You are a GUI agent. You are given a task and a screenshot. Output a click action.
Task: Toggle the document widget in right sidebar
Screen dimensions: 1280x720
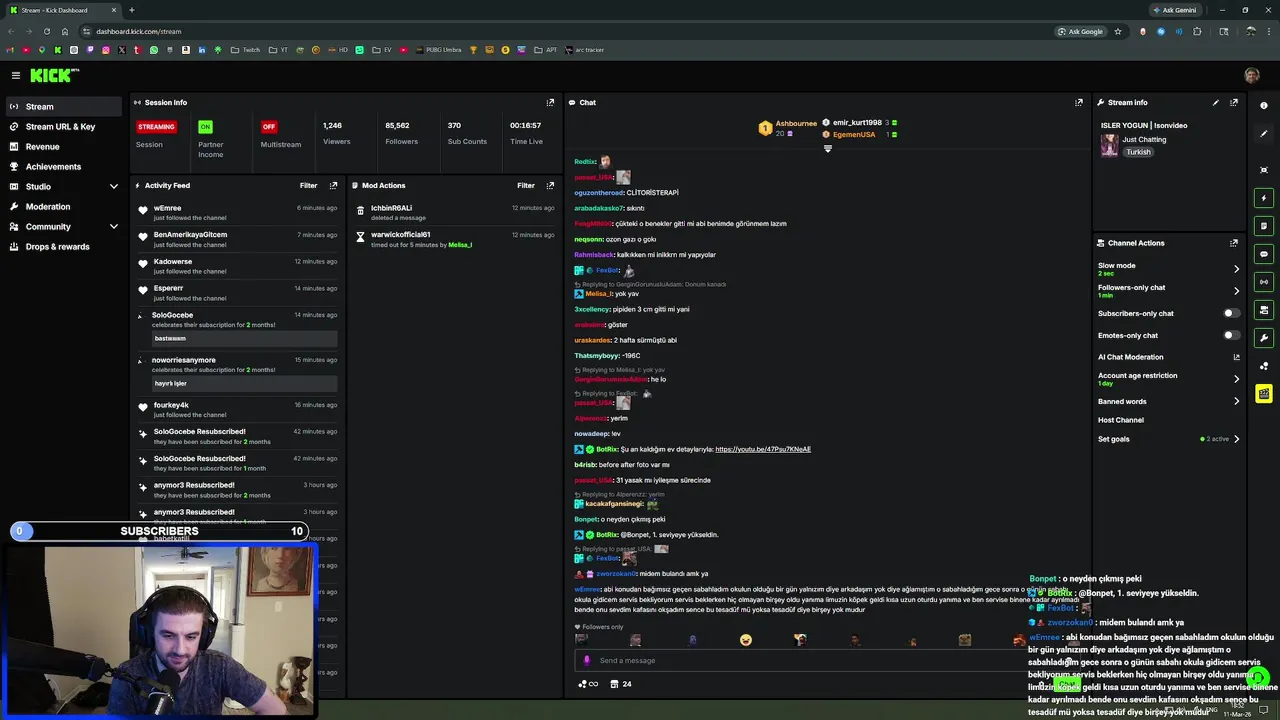(1264, 226)
